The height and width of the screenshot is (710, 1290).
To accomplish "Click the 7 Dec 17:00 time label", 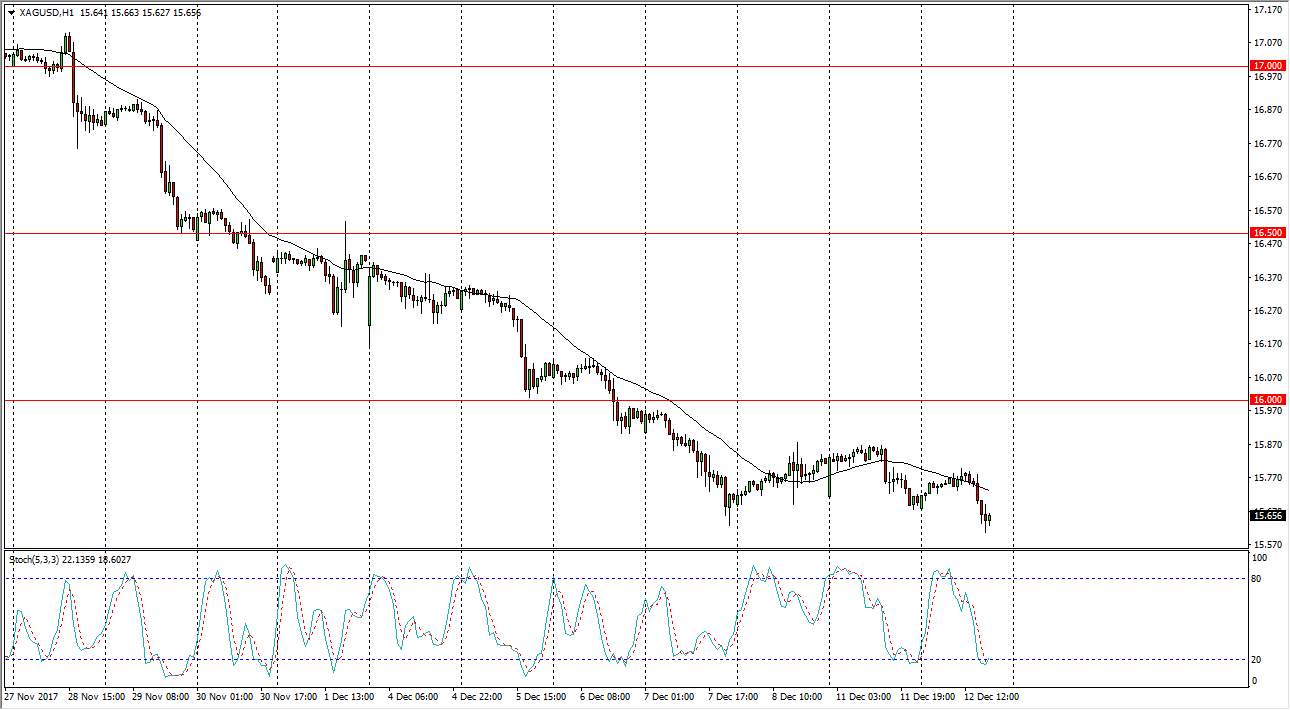I will pyautogui.click(x=733, y=696).
